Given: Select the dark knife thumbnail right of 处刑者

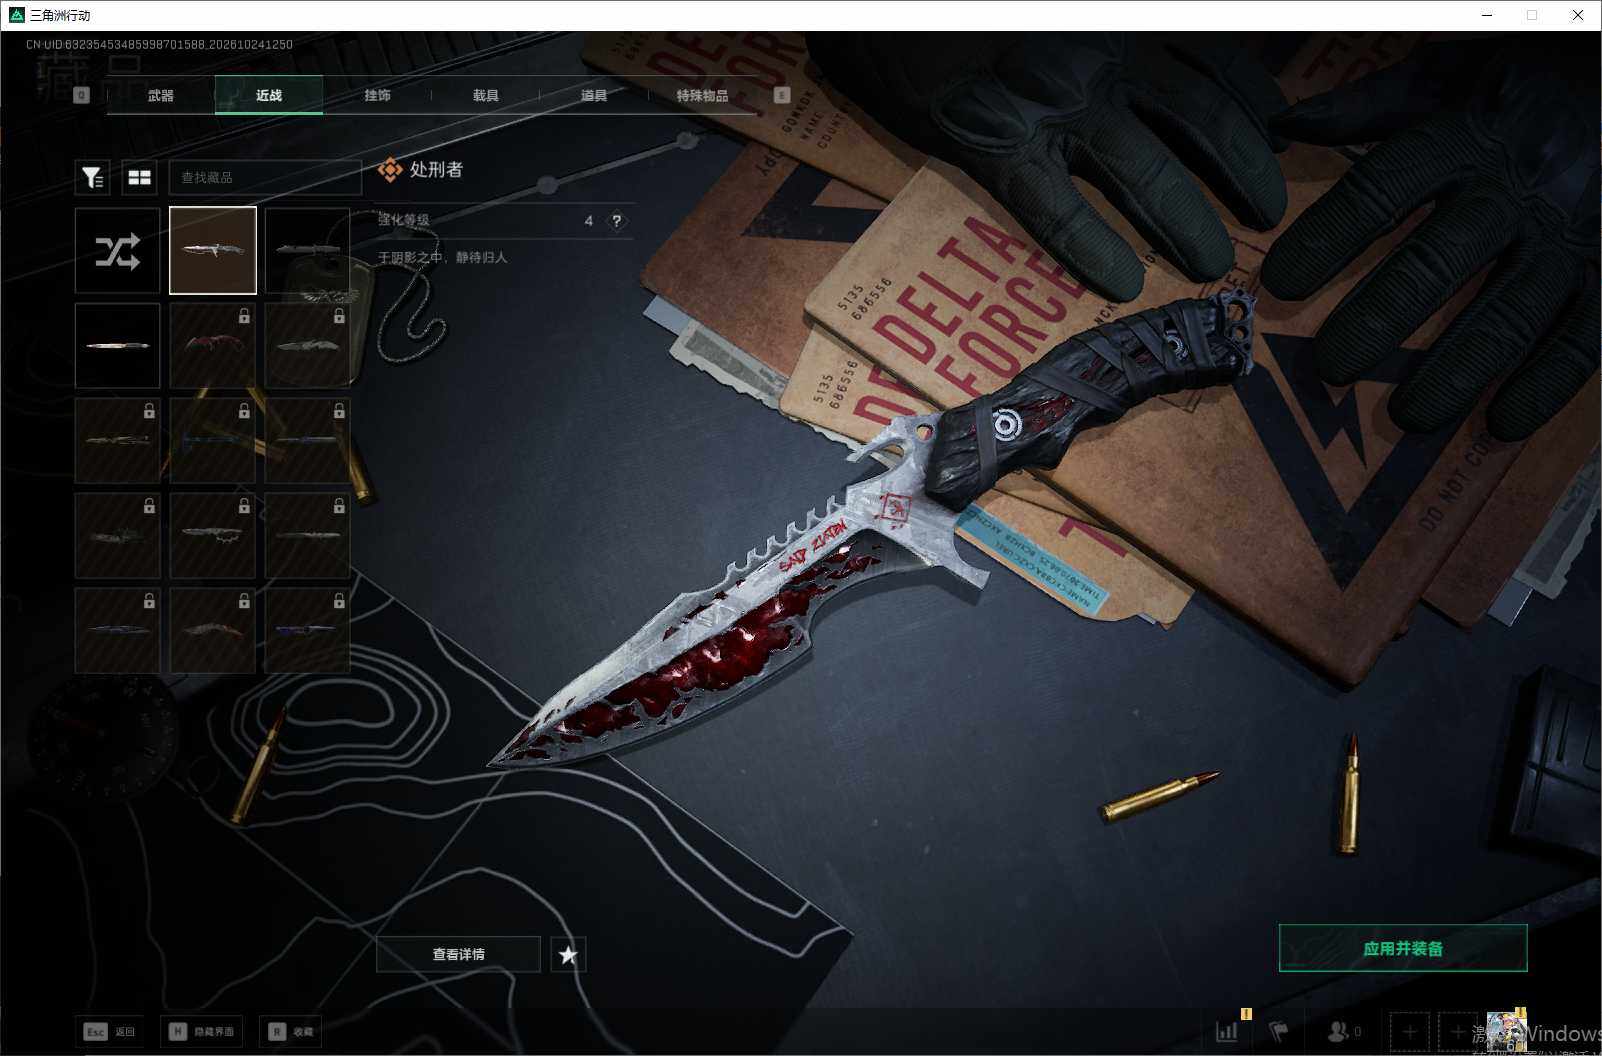Looking at the screenshot, I should pos(307,251).
